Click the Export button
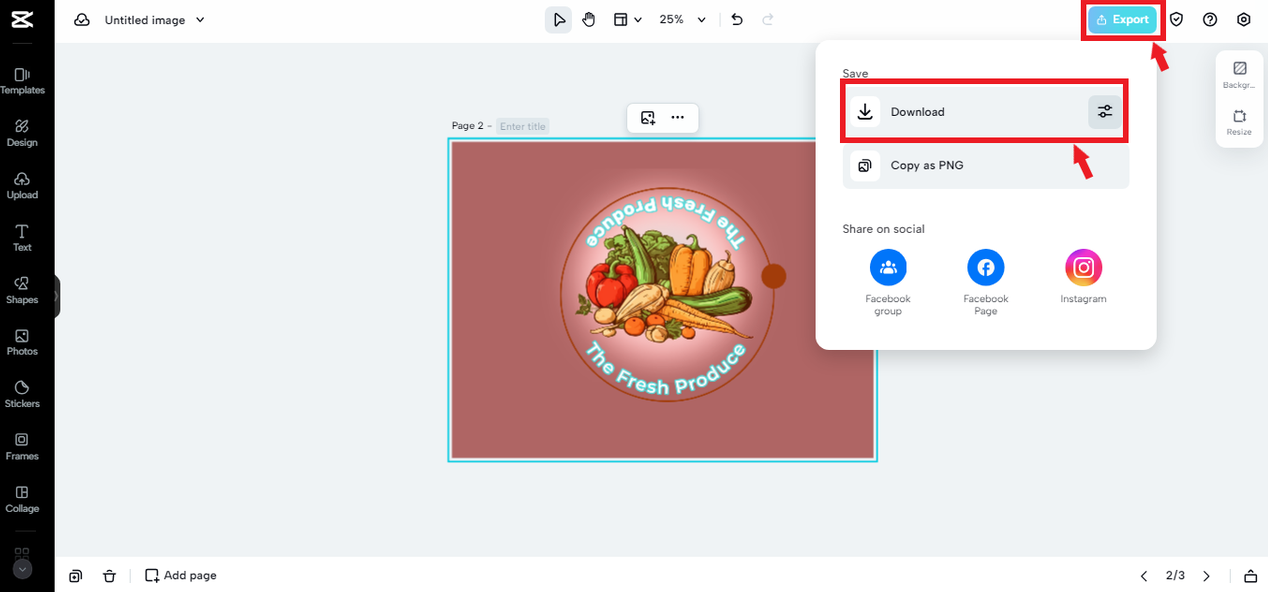The width and height of the screenshot is (1268, 592). (x=1122, y=19)
